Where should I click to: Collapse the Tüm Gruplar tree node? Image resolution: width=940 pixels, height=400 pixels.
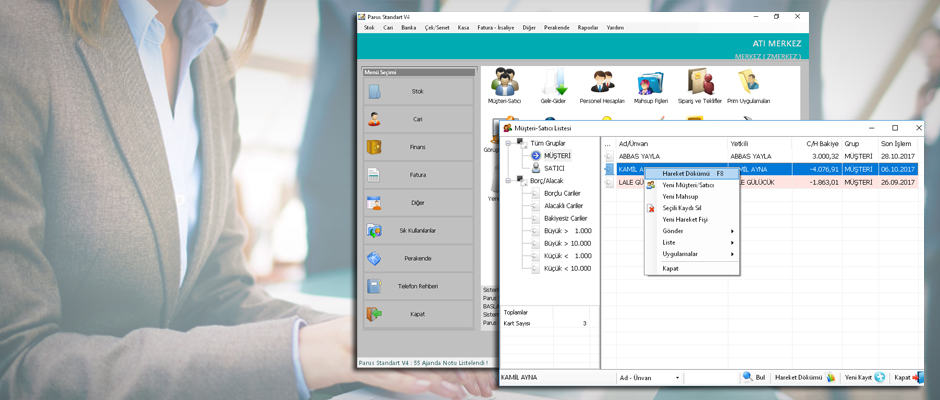508,143
